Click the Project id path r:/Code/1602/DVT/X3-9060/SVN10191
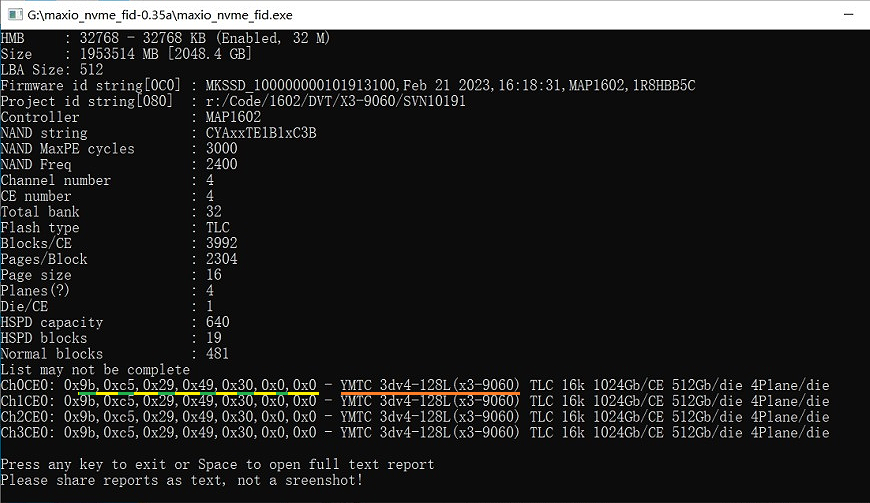This screenshot has height=503, width=870. (x=336, y=101)
